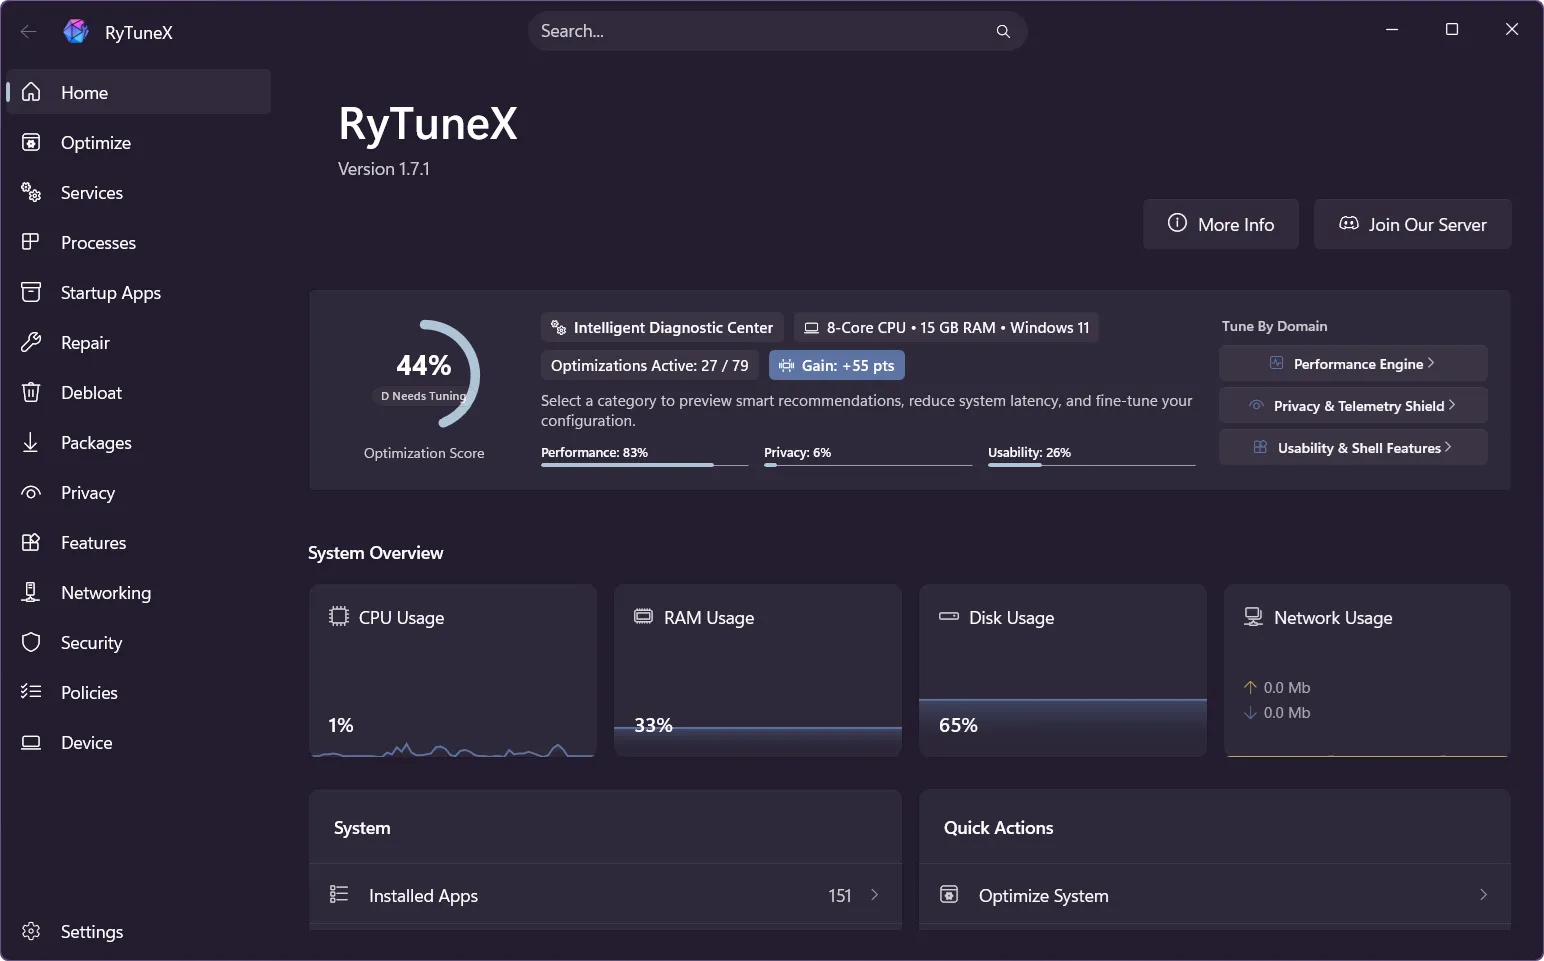Expand Performance Engine chevron
Screen dimensions: 1544x961
click(1431, 363)
